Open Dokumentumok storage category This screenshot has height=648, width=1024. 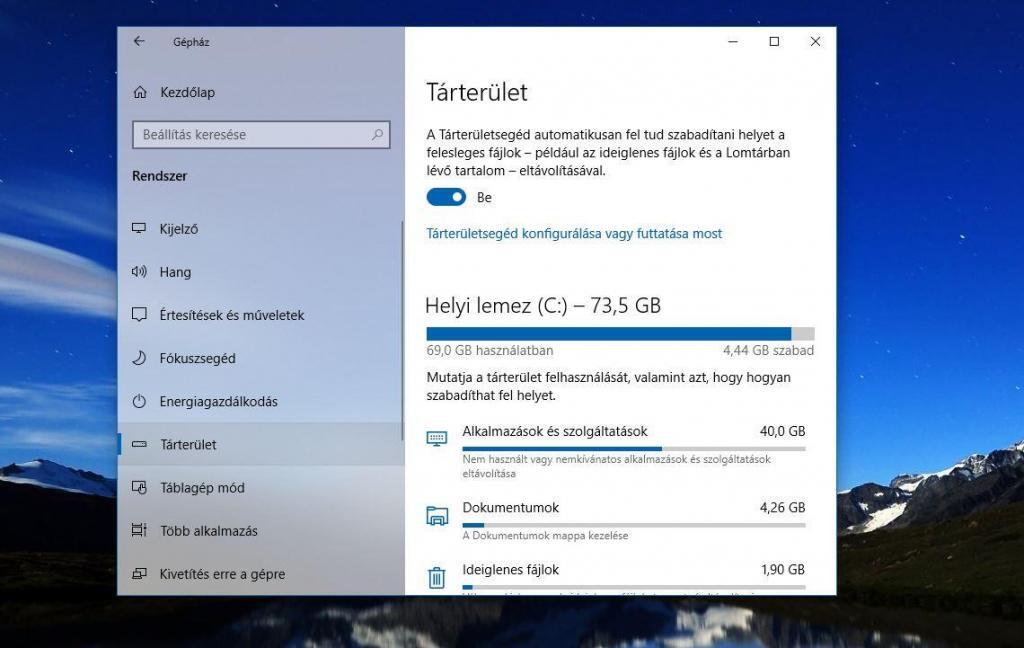510,508
